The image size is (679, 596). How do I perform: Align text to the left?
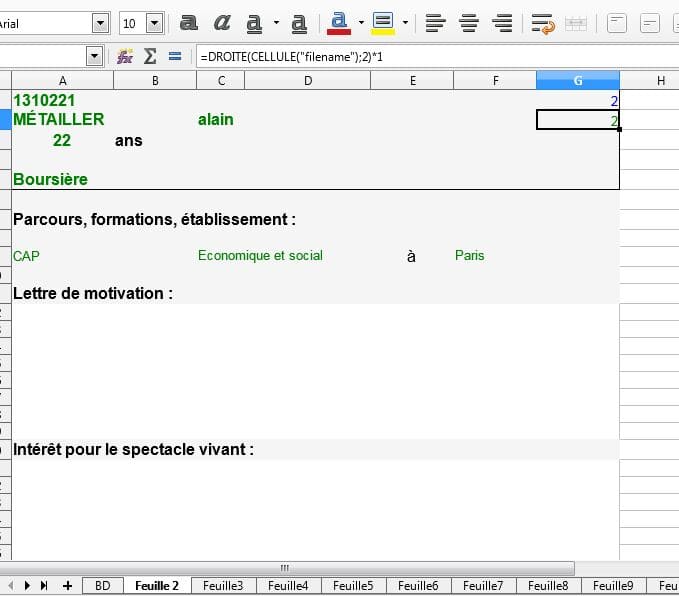[x=435, y=23]
